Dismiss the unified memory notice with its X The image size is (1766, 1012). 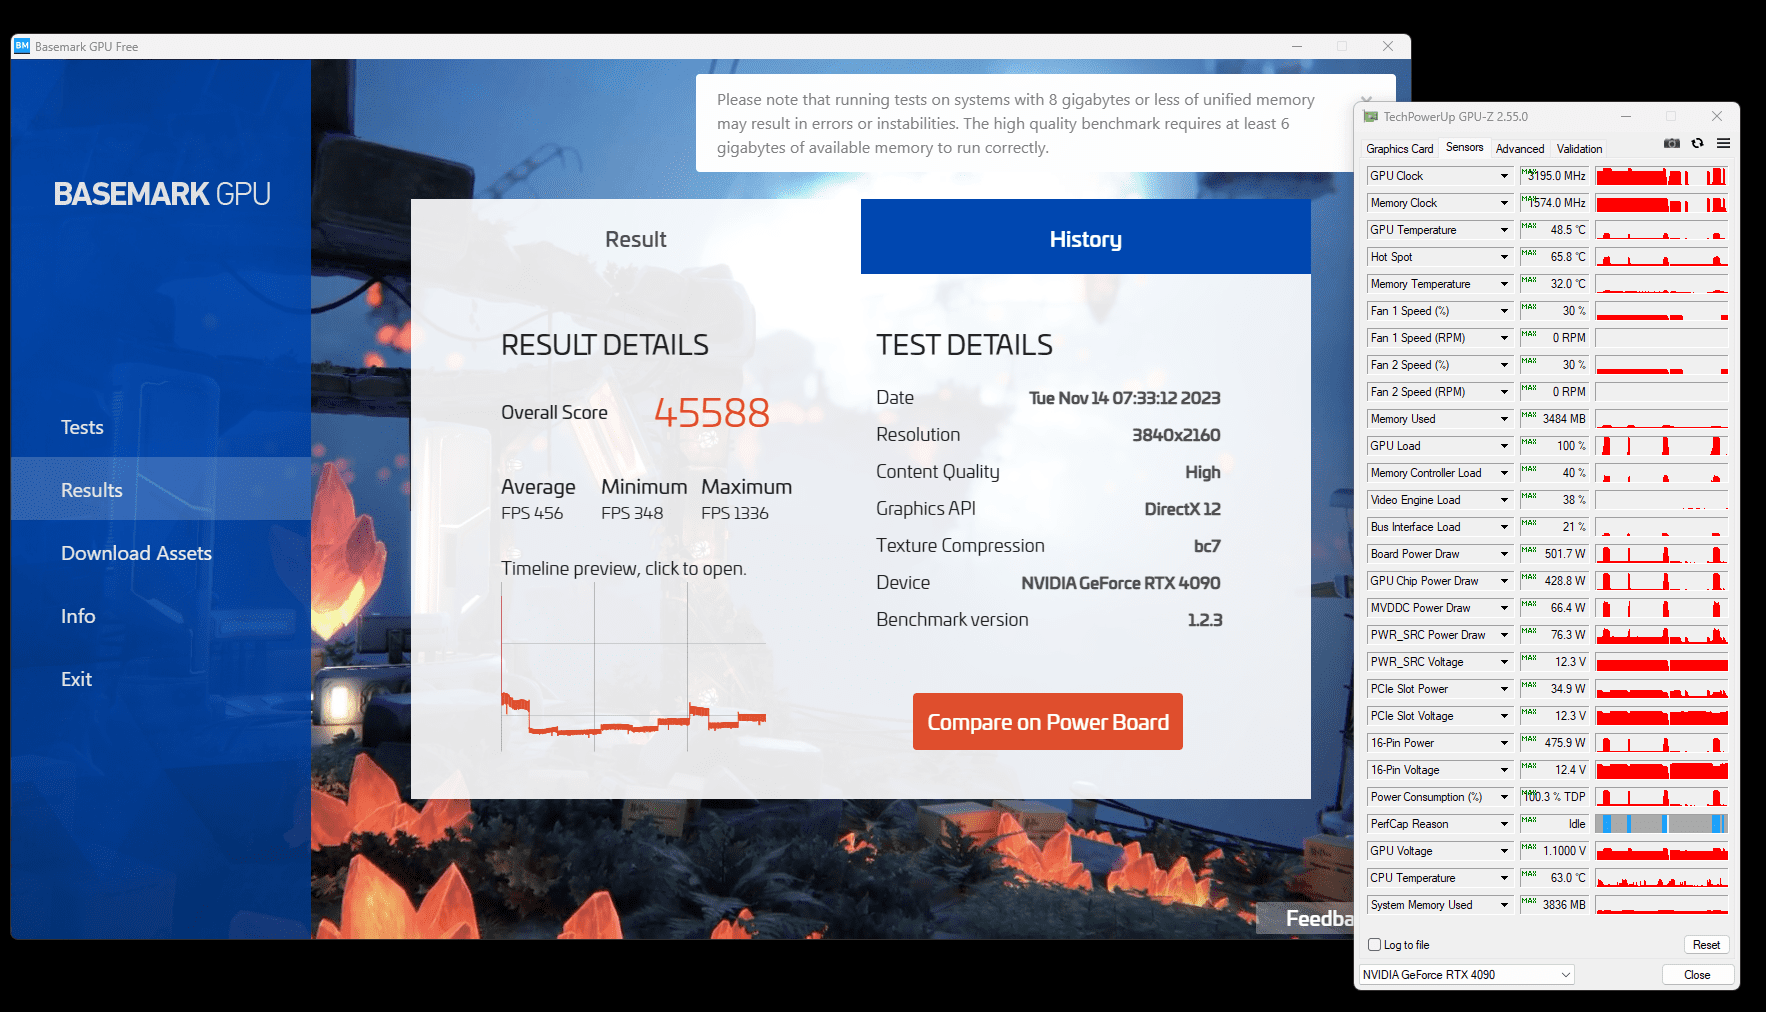(1367, 100)
